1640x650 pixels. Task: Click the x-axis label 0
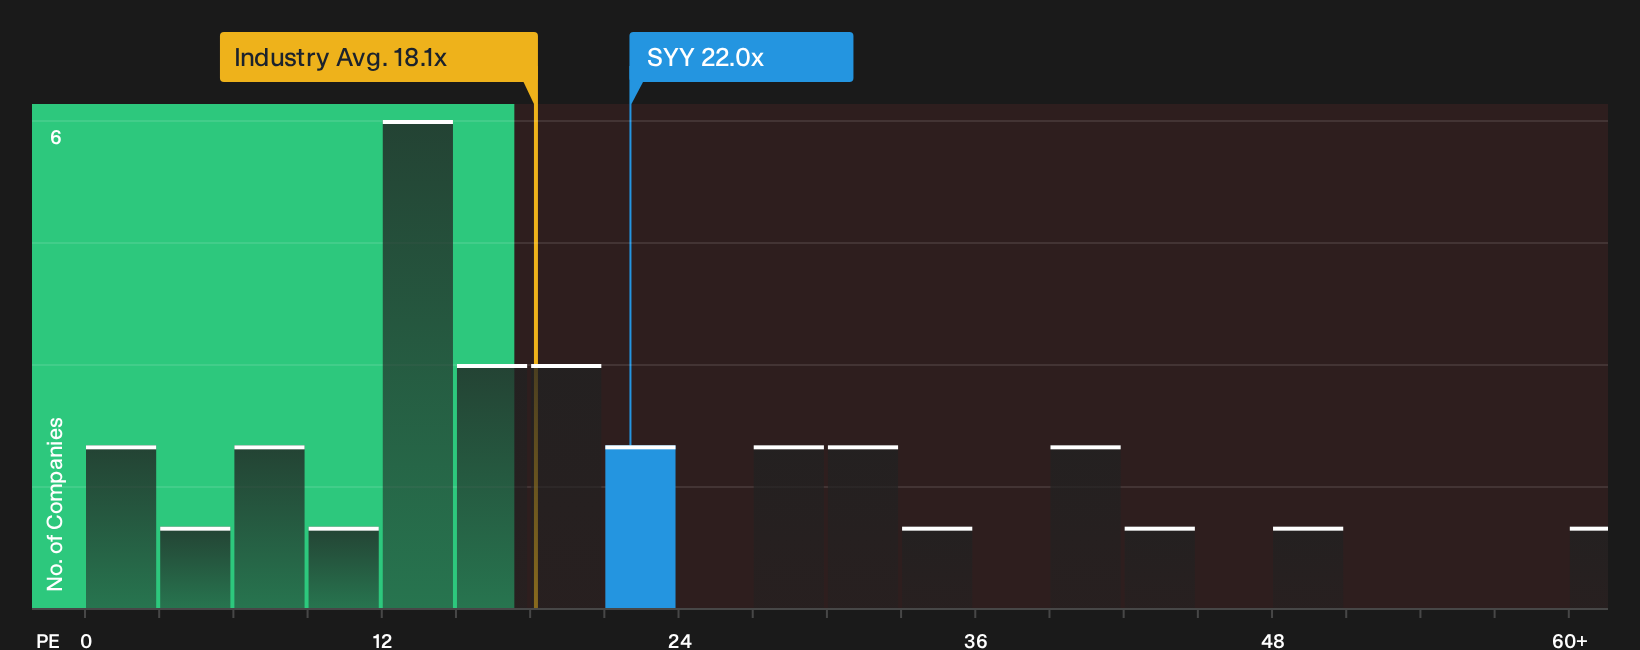coord(86,640)
